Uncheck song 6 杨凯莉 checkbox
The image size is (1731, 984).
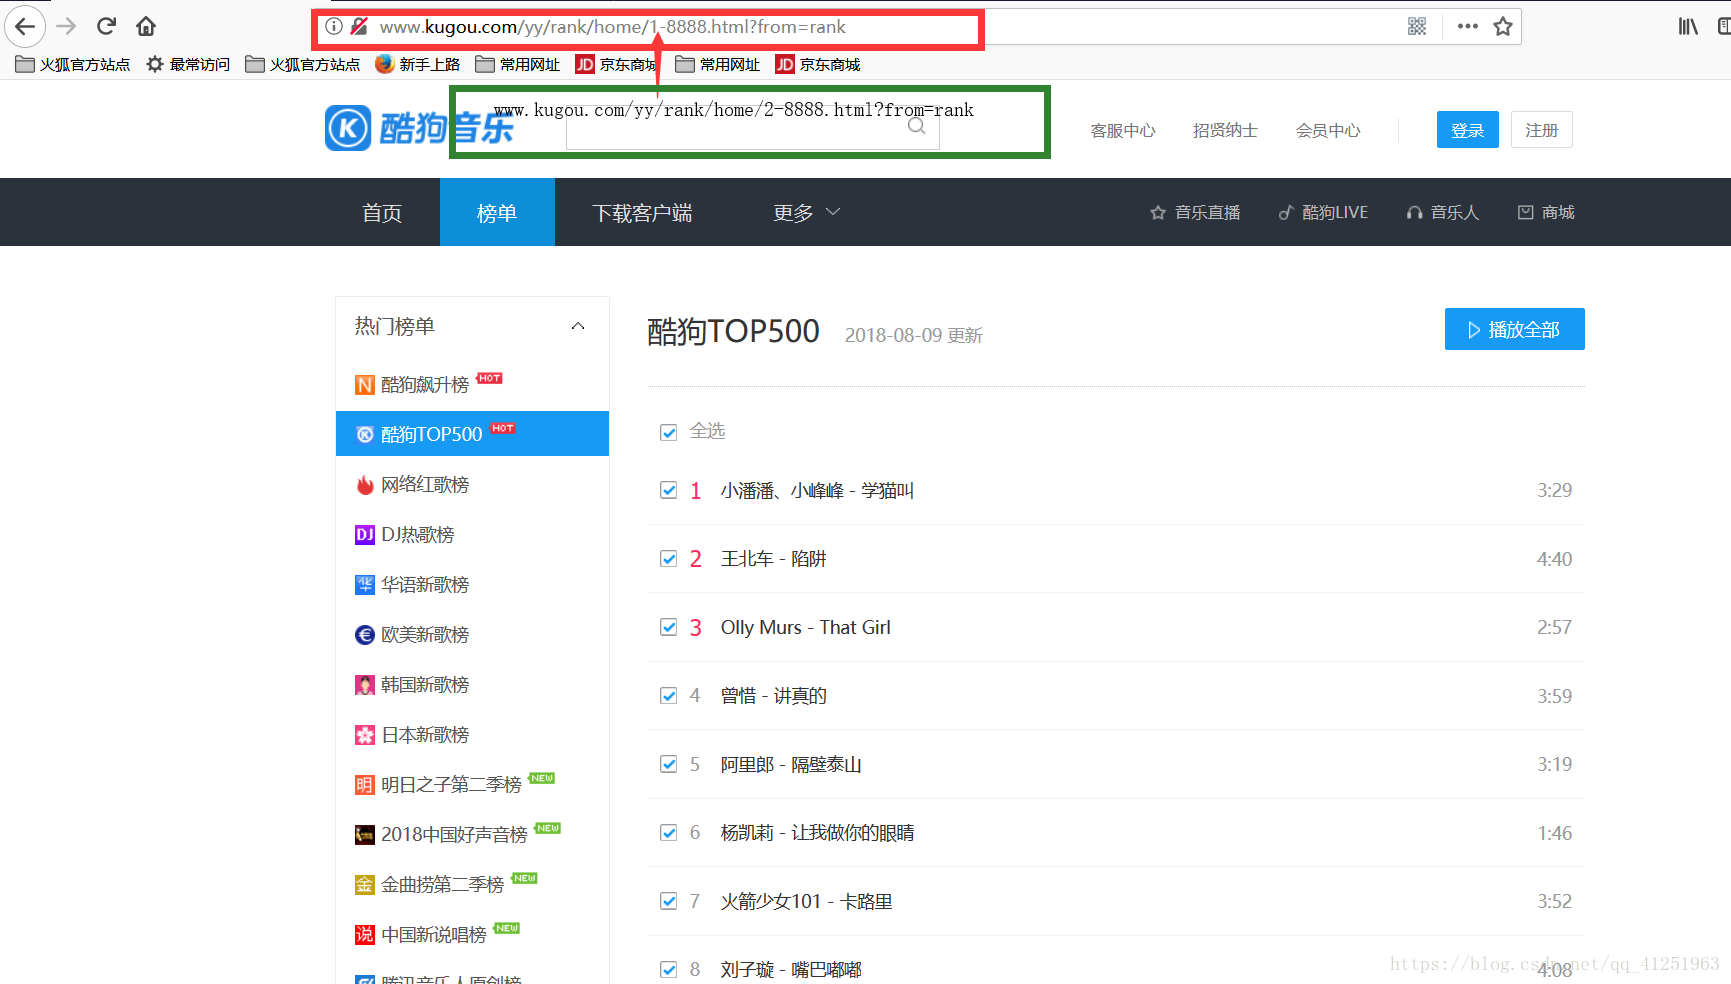click(669, 833)
